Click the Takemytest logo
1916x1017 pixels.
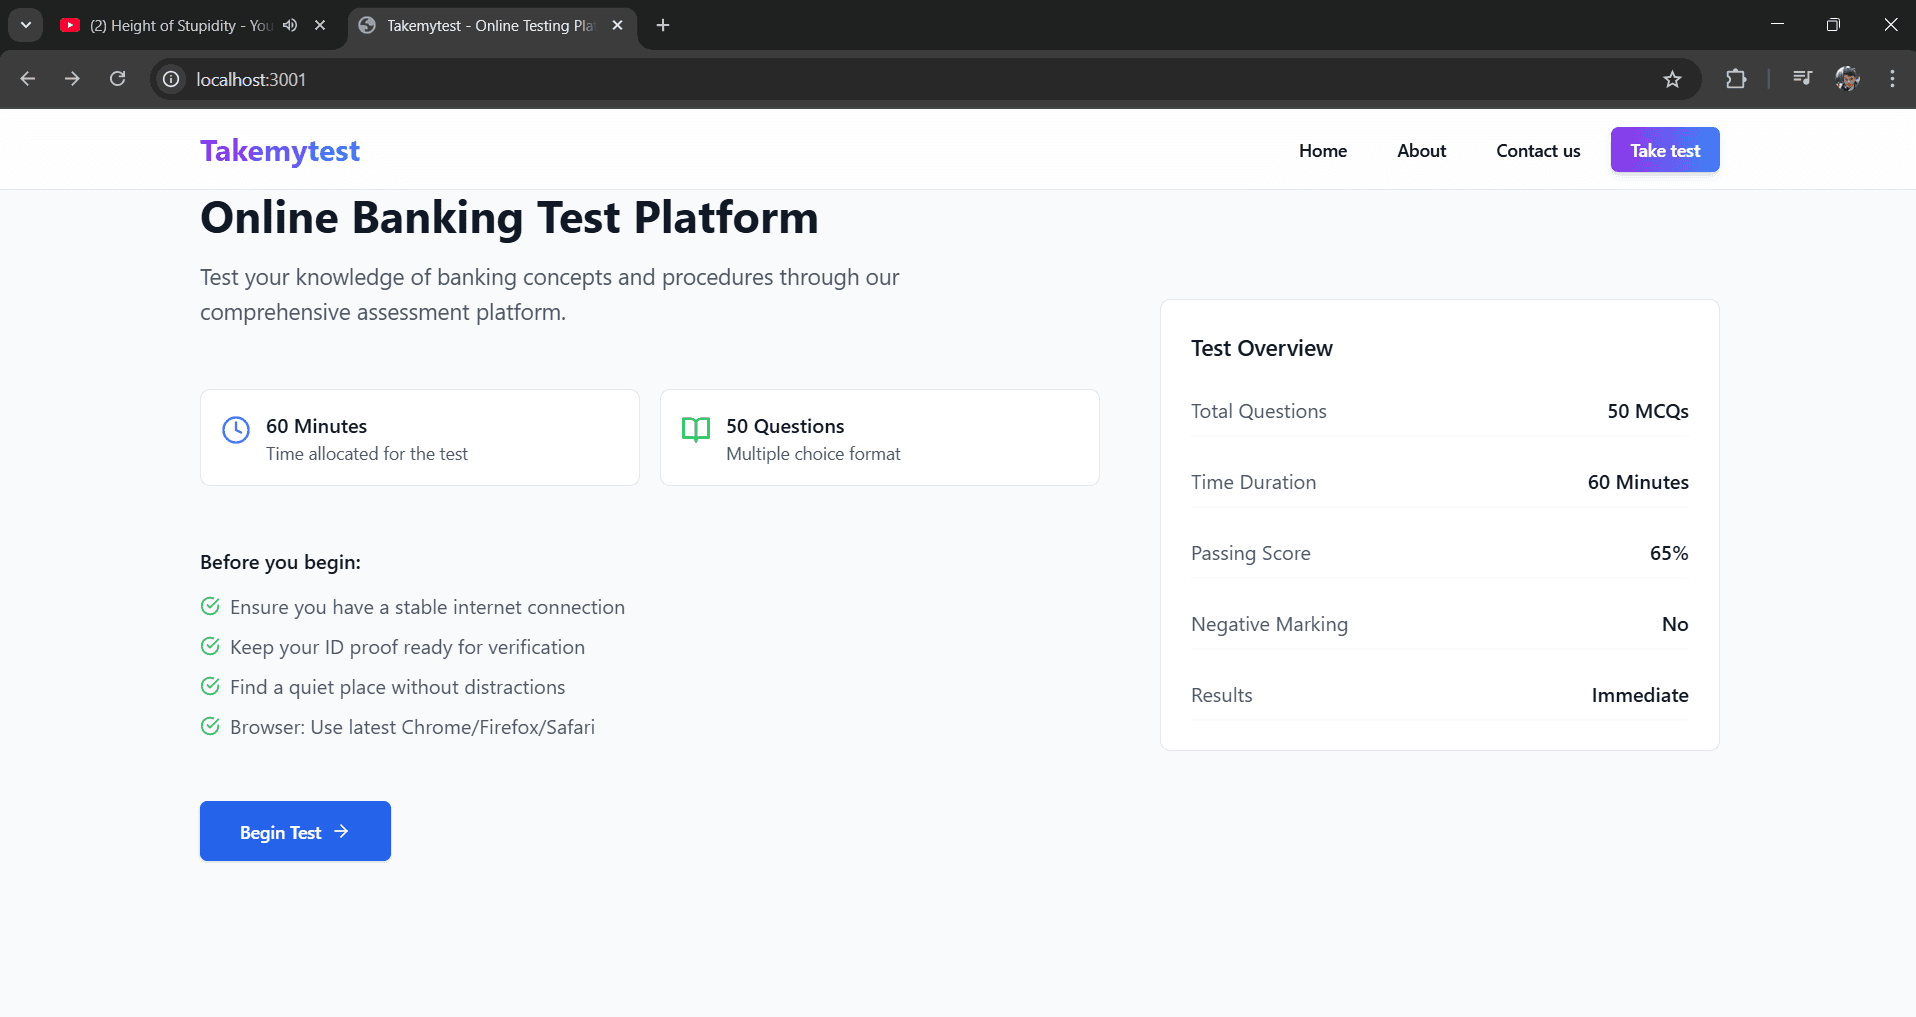pyautogui.click(x=280, y=150)
